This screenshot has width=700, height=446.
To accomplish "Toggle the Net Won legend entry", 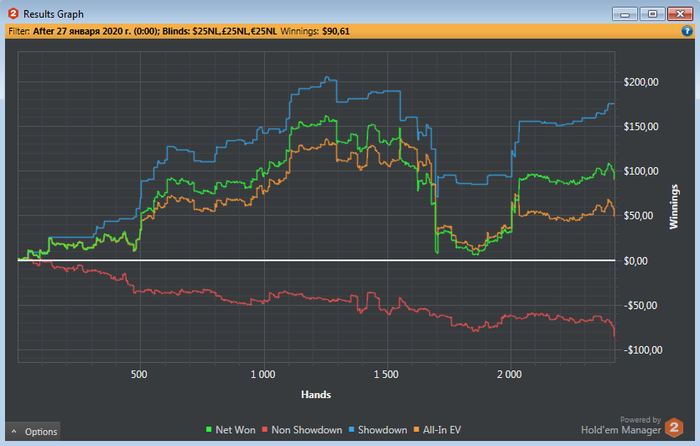I will click(230, 430).
